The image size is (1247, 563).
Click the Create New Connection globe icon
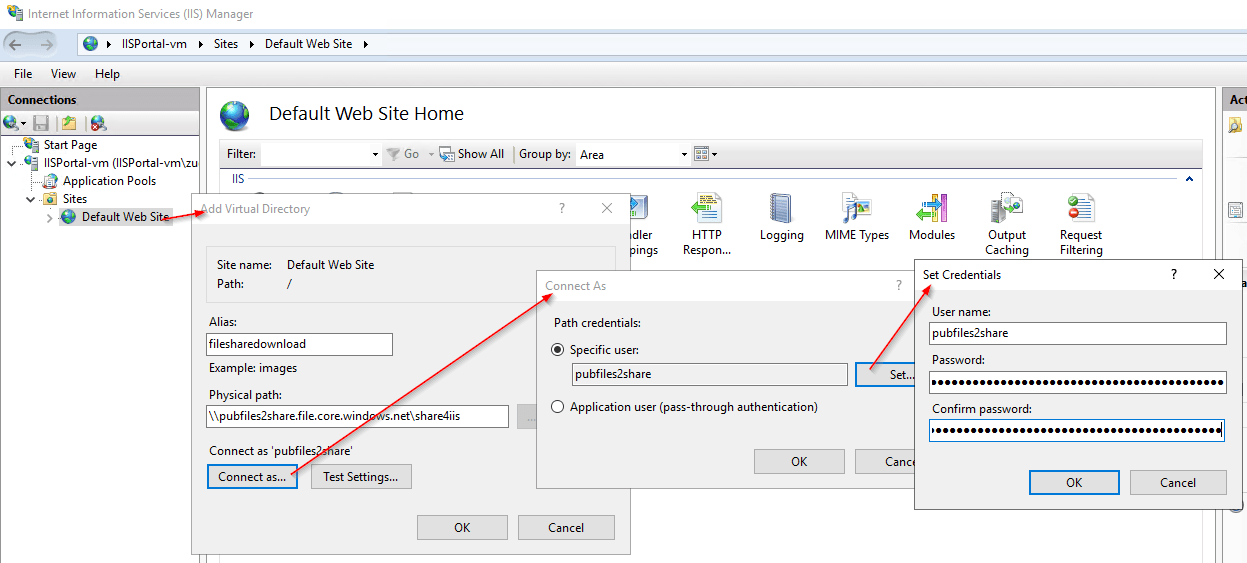tap(11, 123)
